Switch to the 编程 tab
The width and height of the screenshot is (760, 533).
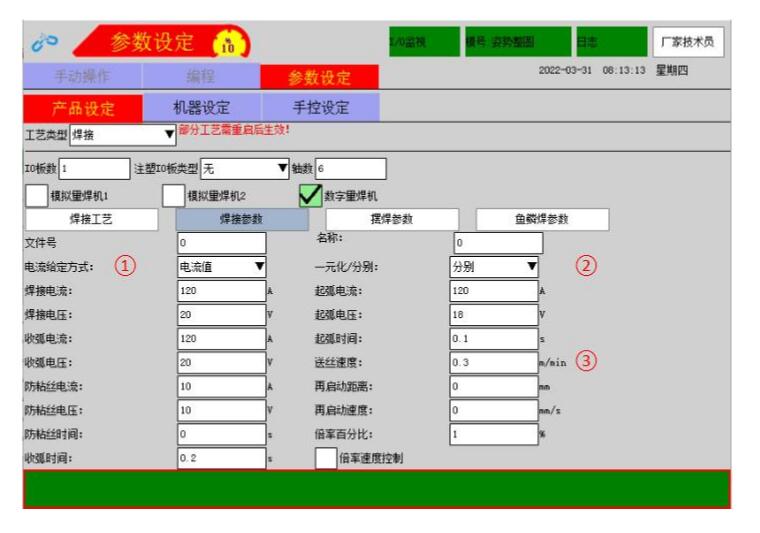[x=201, y=76]
